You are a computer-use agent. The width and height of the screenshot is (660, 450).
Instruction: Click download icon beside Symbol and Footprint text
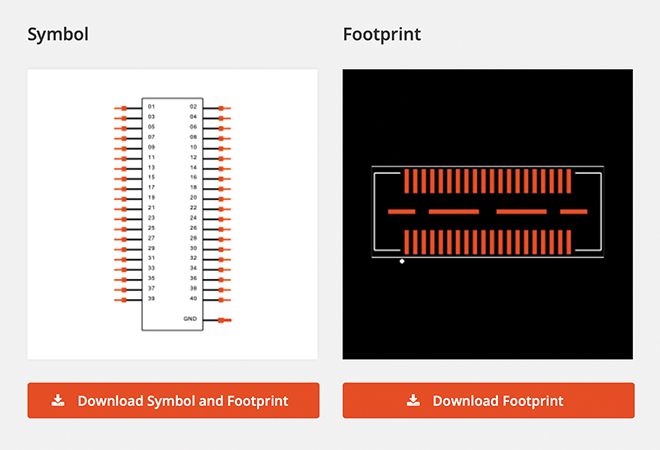click(x=58, y=400)
